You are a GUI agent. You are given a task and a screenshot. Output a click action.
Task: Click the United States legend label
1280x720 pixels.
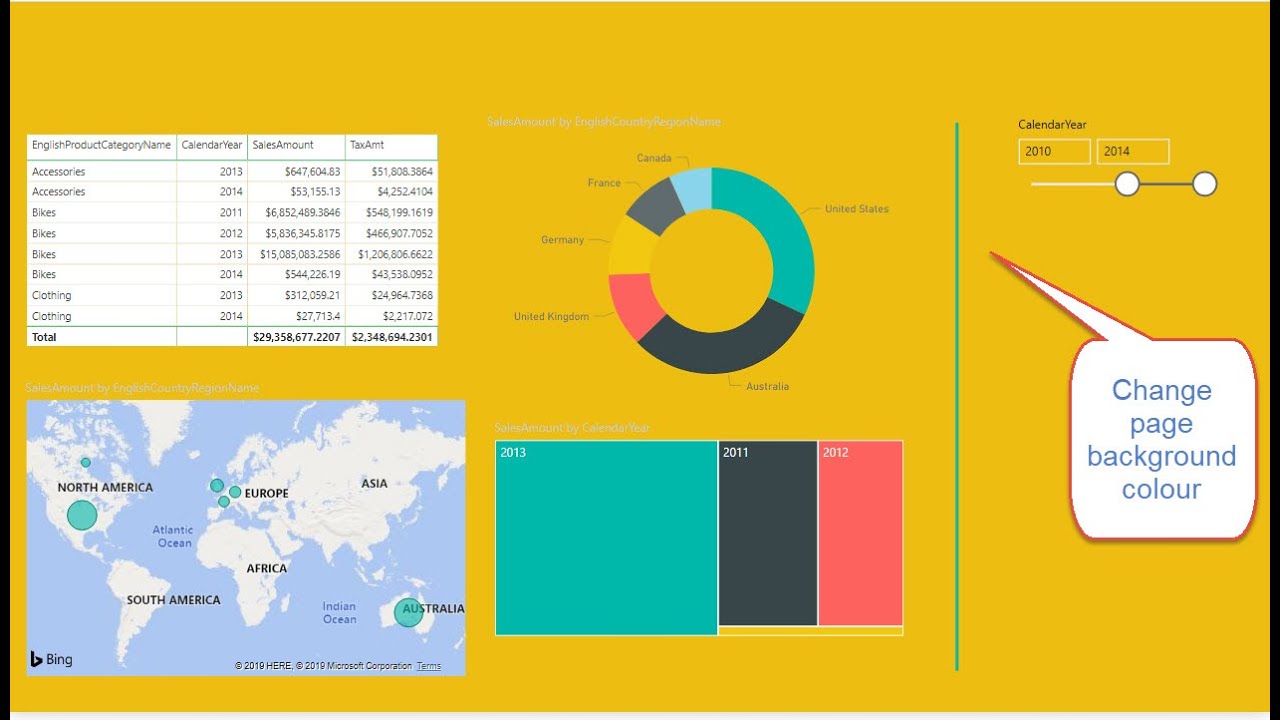856,209
